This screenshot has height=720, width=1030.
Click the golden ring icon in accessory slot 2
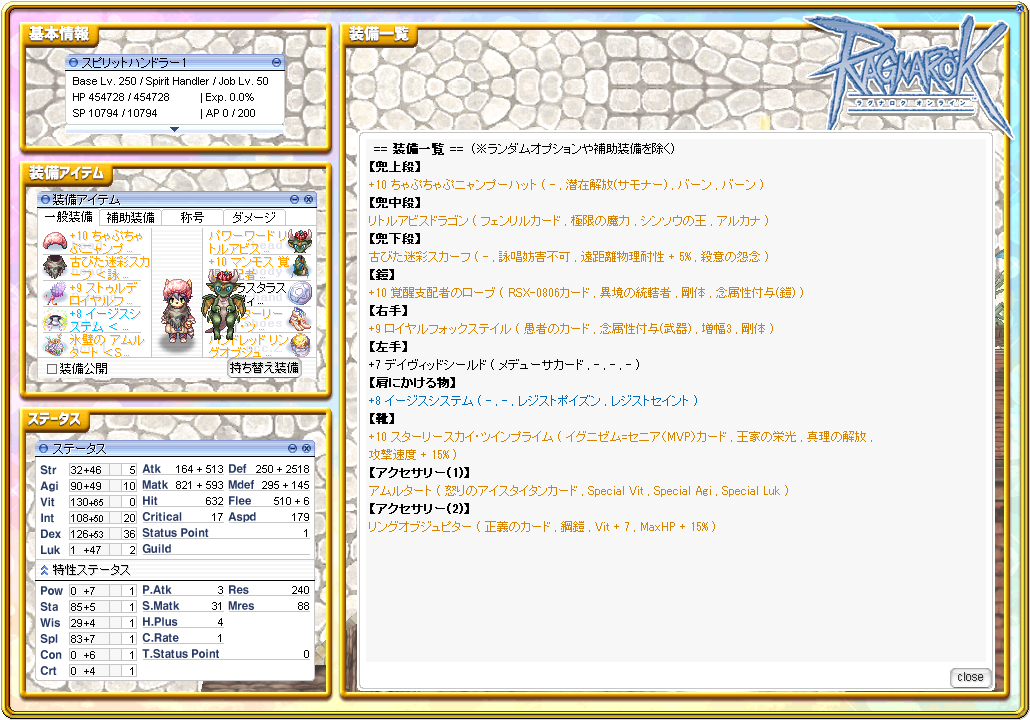pos(300,344)
